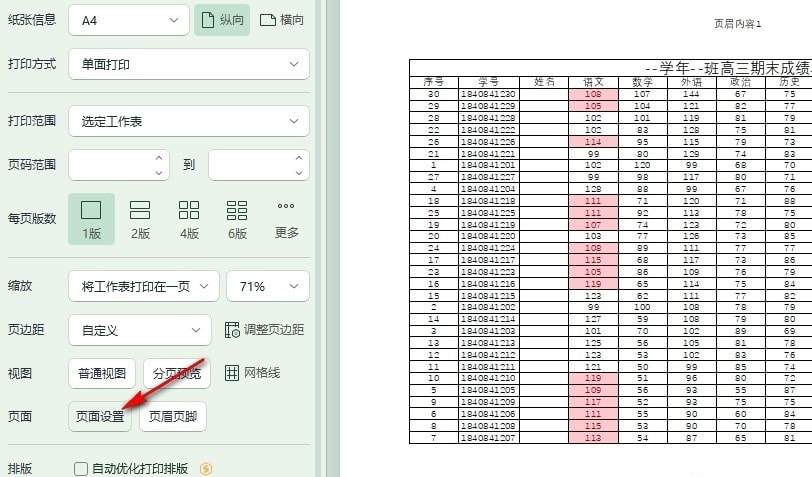The height and width of the screenshot is (477, 812).
Task: Open the 将工作表打印在一页 scaling dropdown
Action: pos(144,286)
